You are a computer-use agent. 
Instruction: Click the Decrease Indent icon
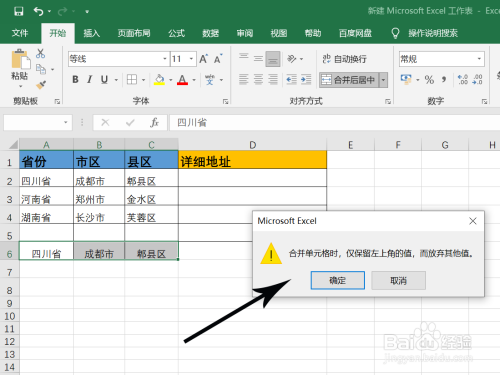tap(291, 79)
